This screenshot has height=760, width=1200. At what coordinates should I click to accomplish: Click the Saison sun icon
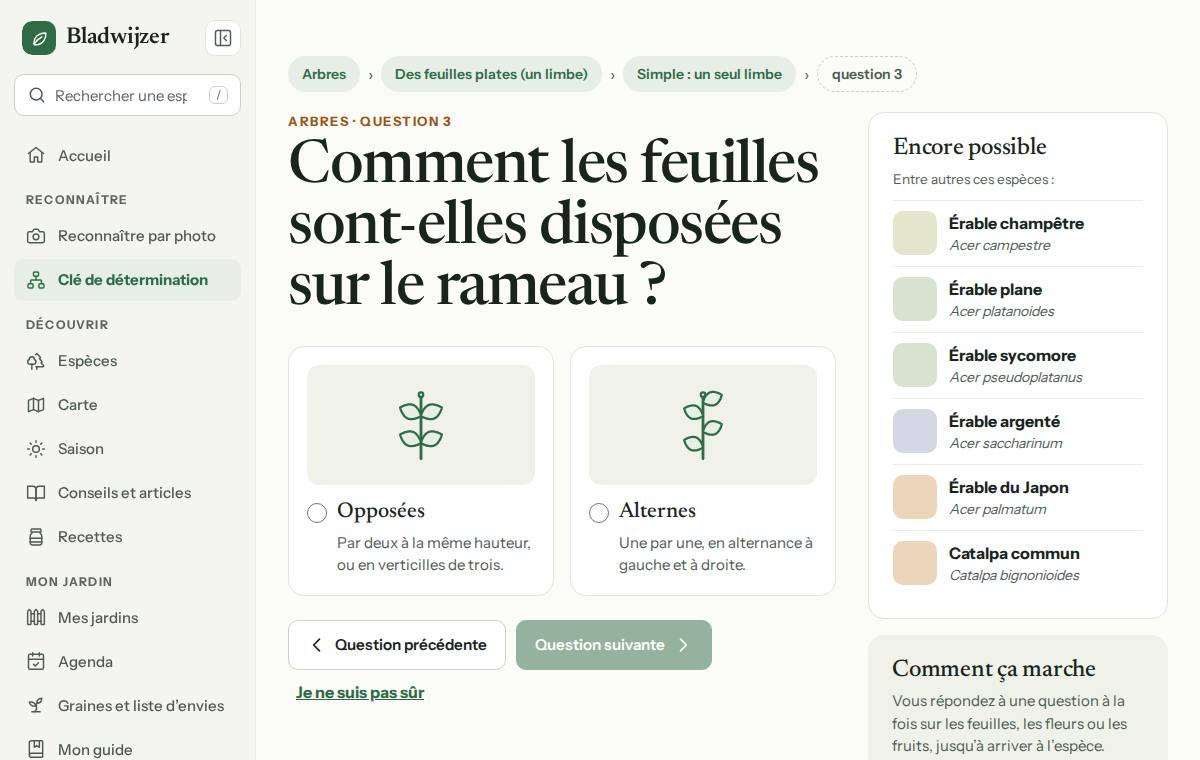coord(36,449)
